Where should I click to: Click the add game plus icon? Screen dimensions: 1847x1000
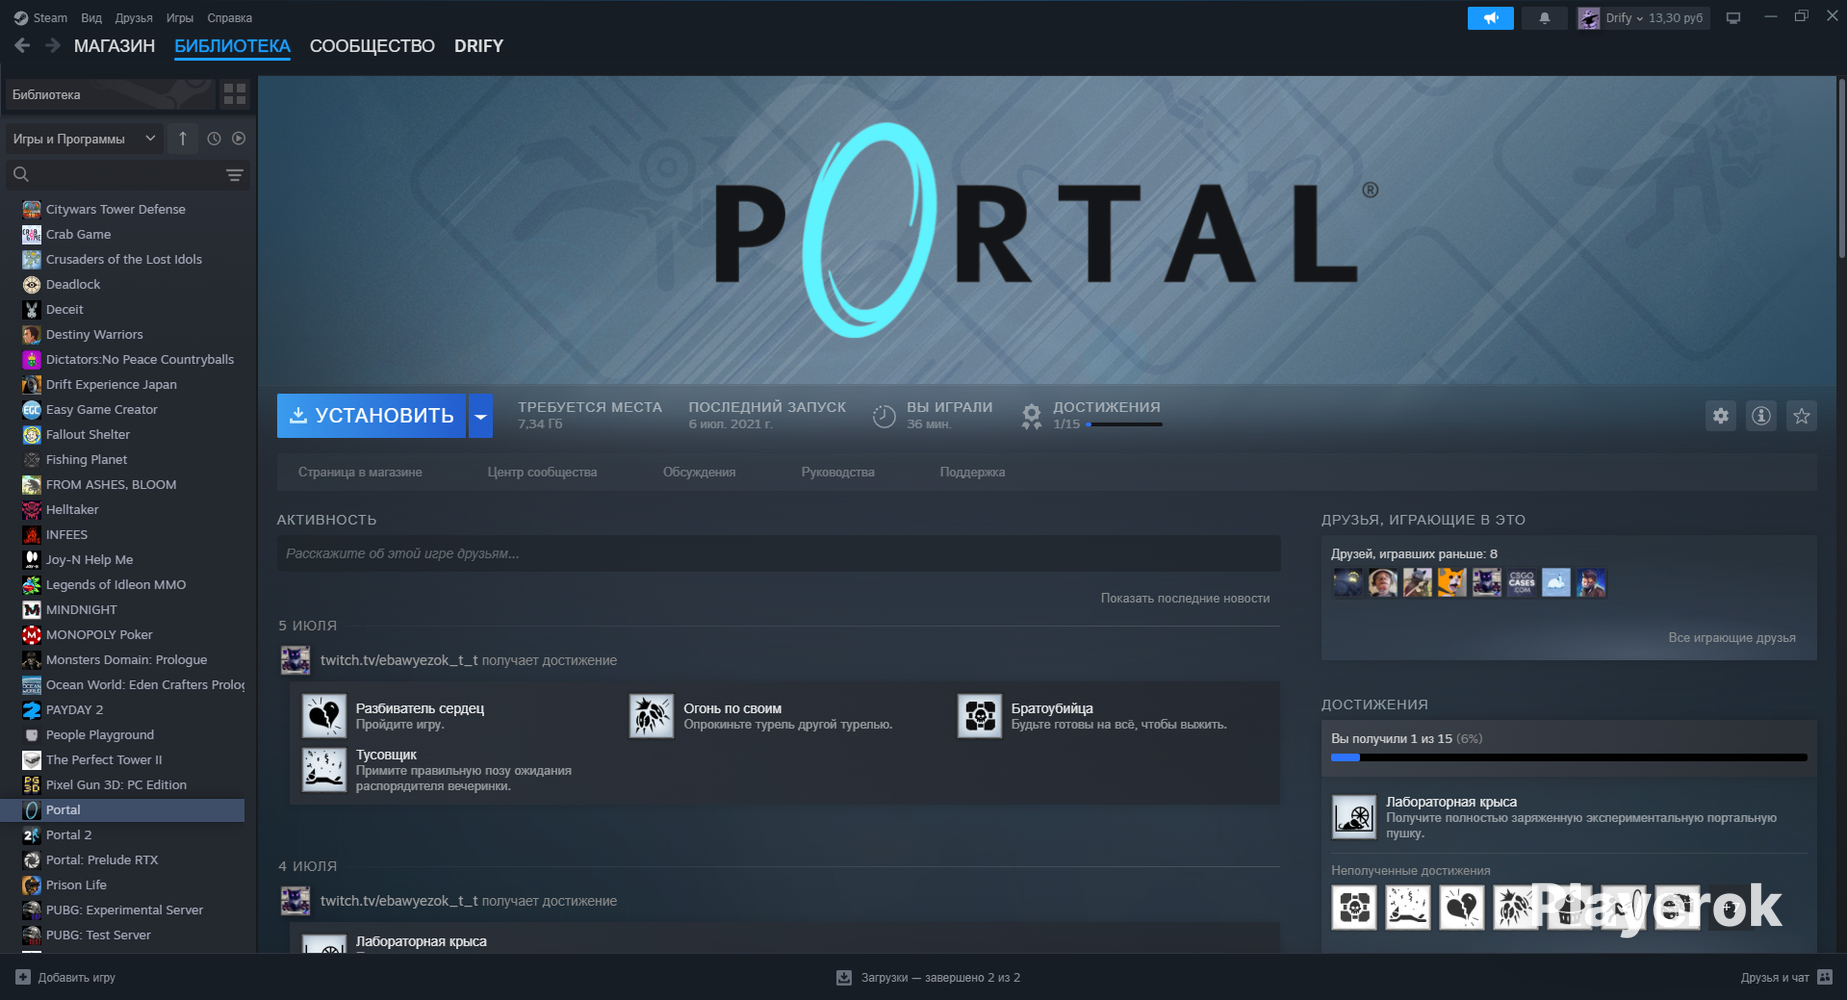tap(23, 977)
